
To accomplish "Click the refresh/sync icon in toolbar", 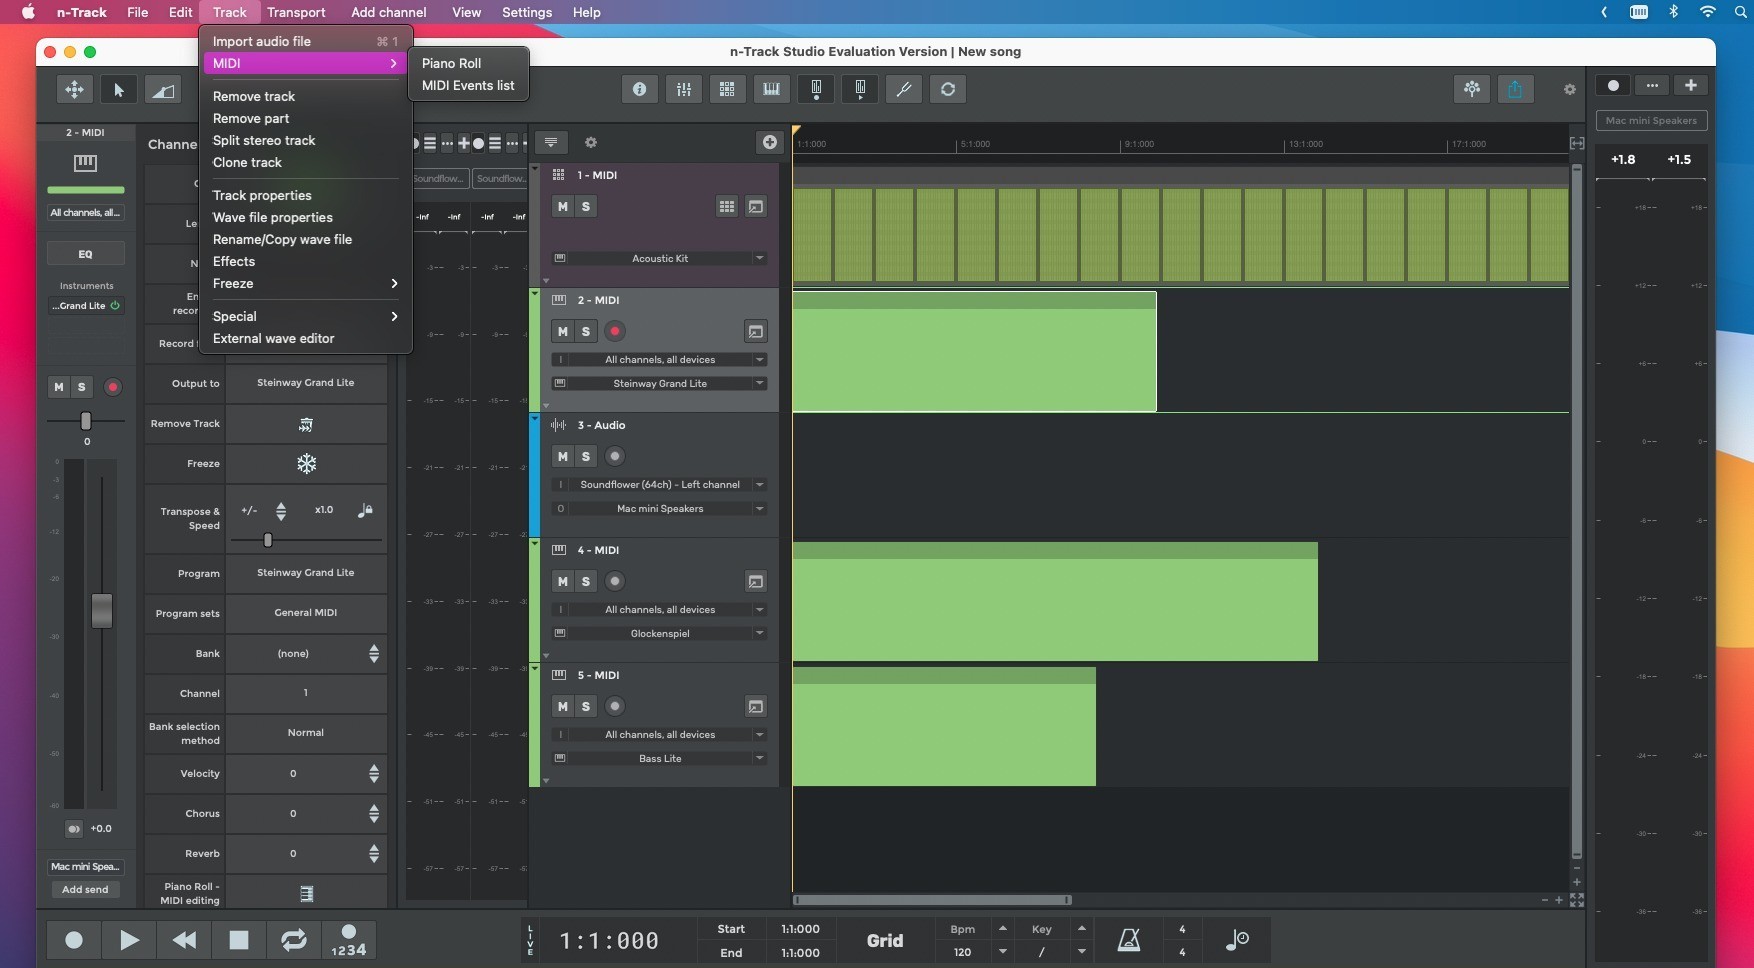I will click(948, 89).
